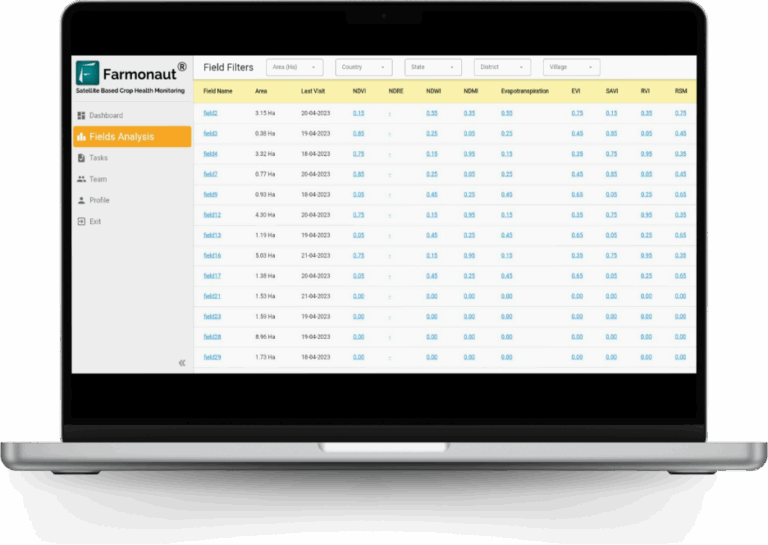Click the Farmonaut logo icon
The width and height of the screenshot is (768, 545).
point(88,72)
